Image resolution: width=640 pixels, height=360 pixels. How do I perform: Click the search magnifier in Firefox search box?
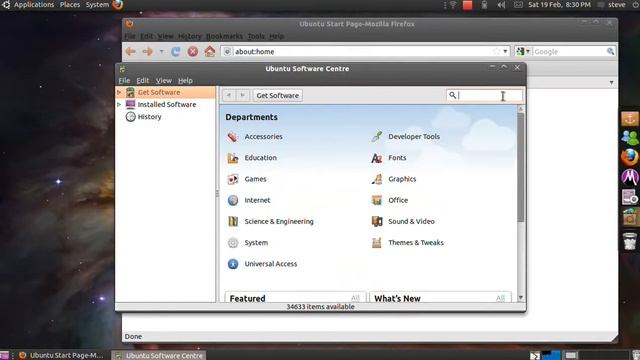point(610,51)
